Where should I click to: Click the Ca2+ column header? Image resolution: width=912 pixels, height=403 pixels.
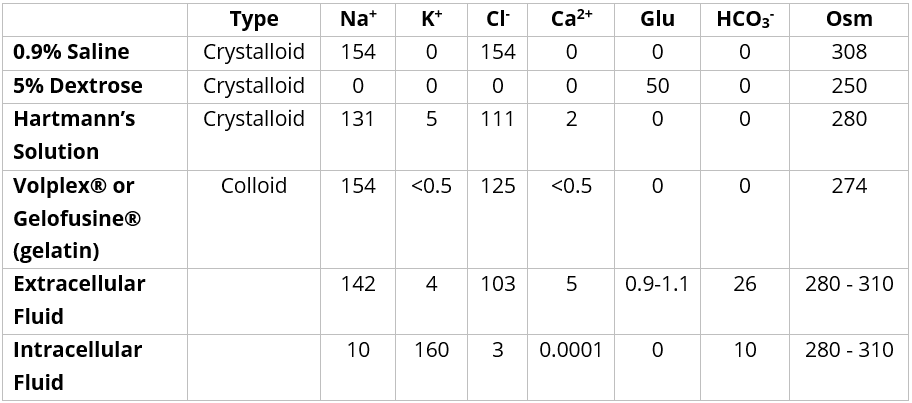[571, 19]
